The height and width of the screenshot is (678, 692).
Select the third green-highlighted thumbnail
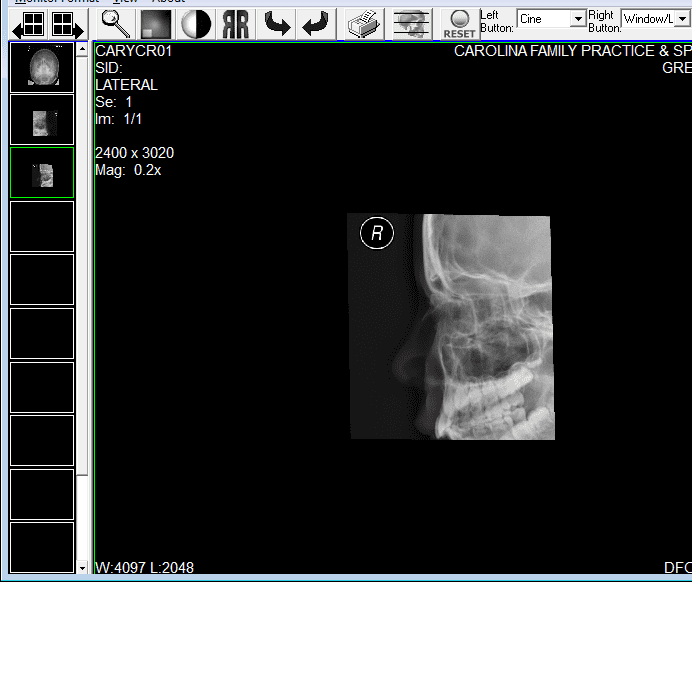point(42,173)
